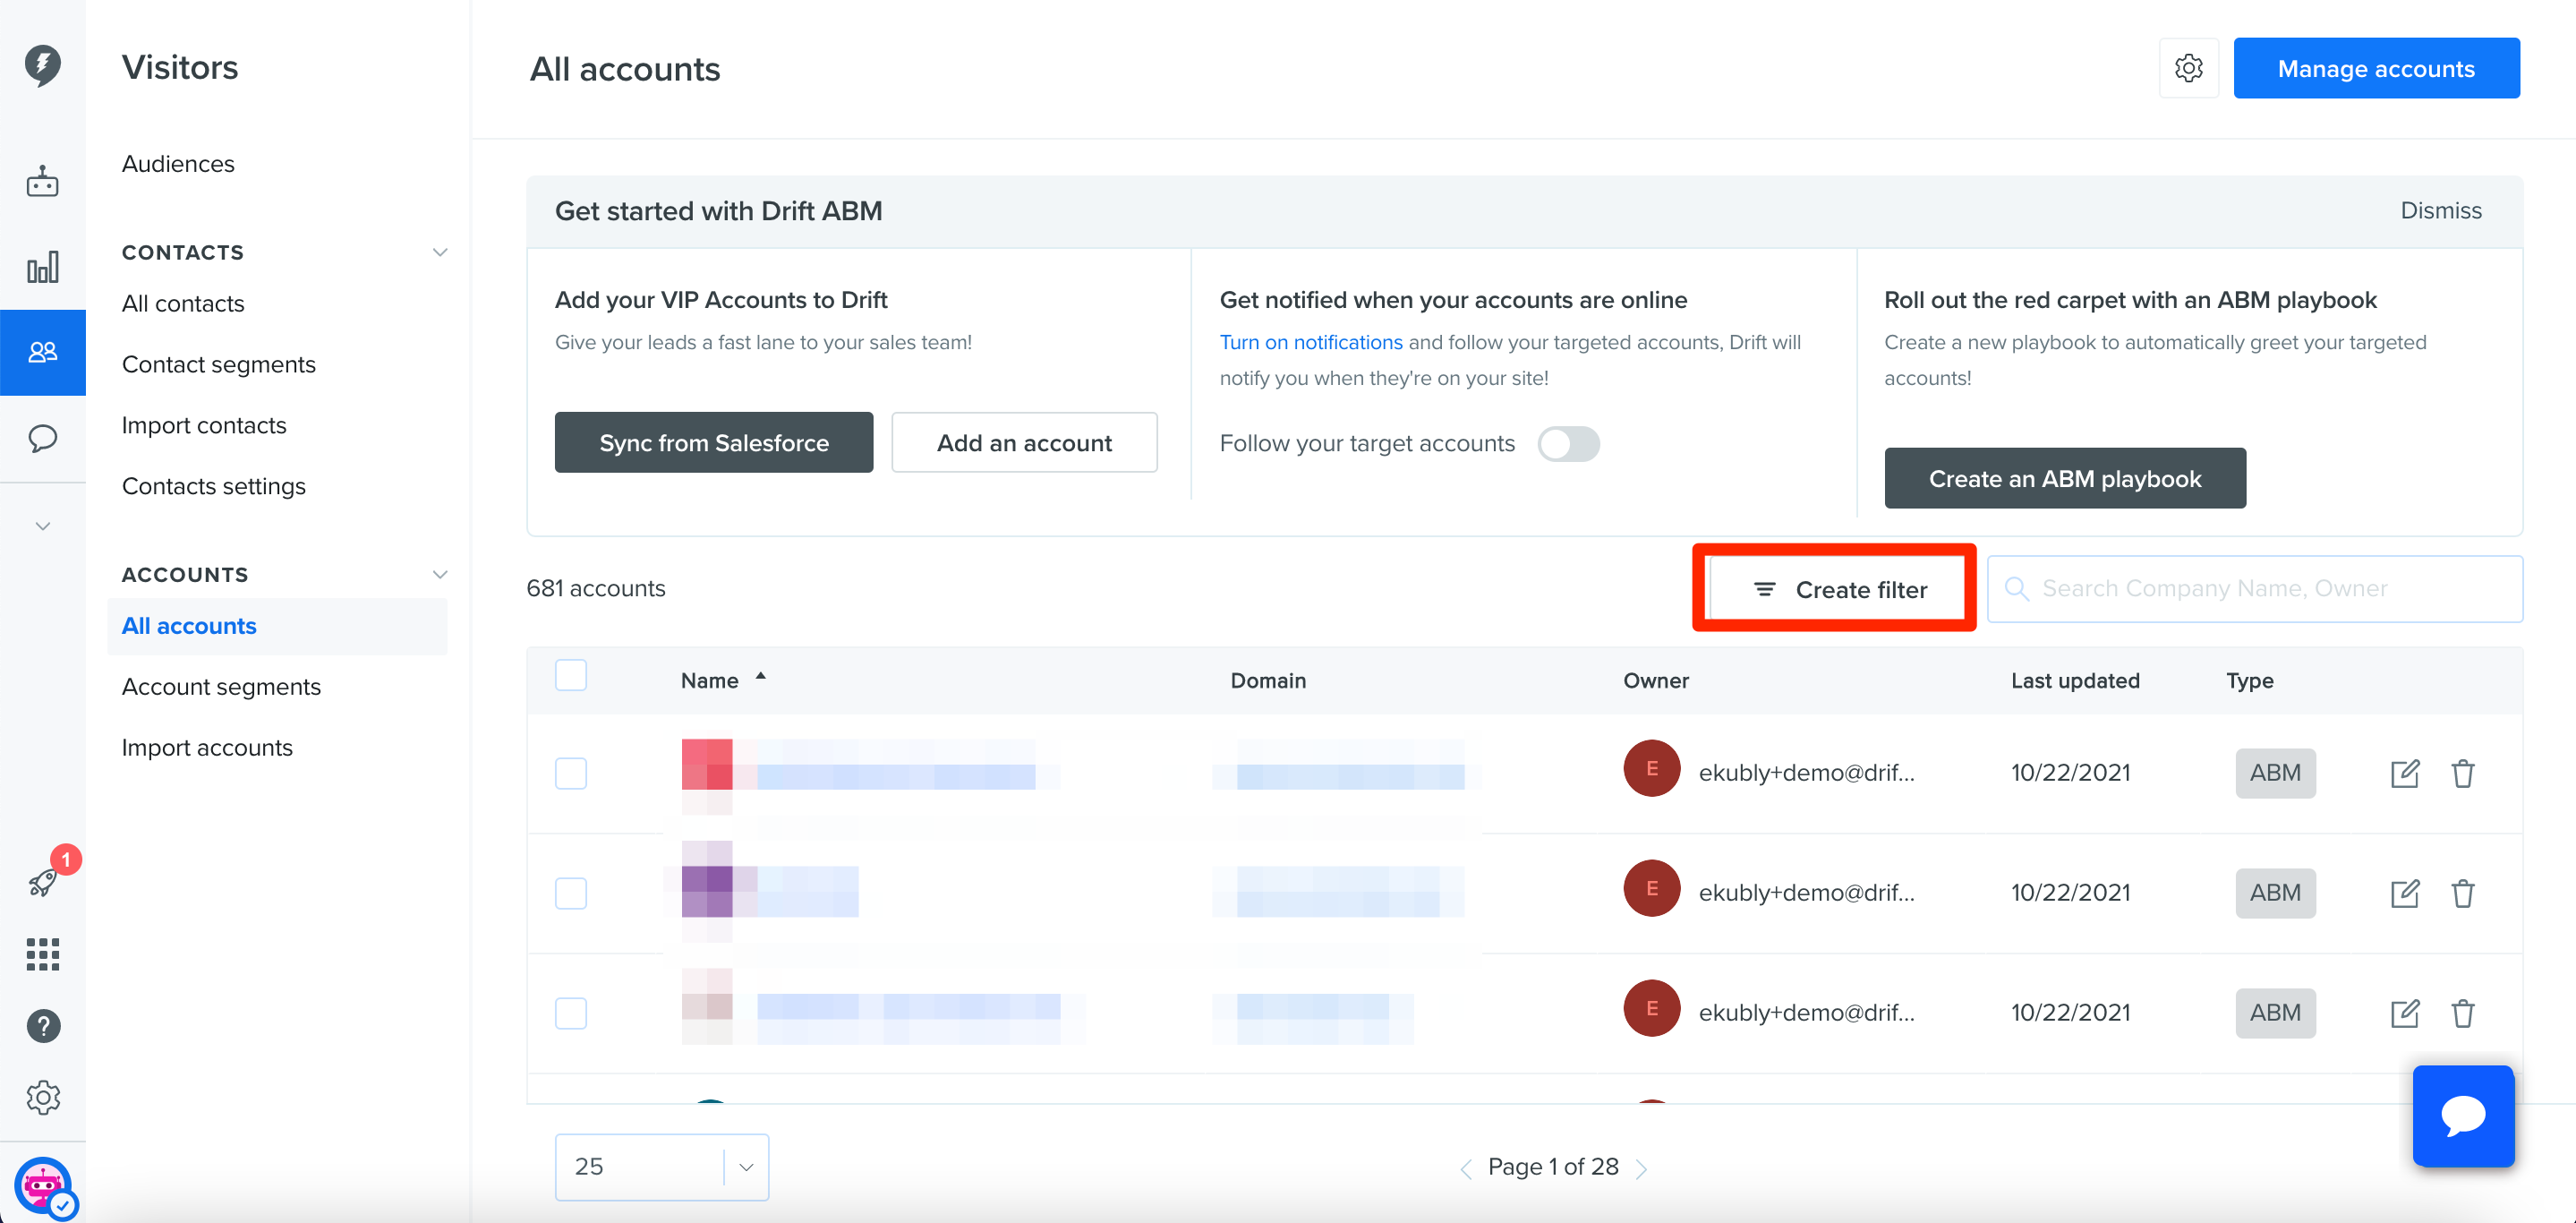Open the Reports bar chart icon
2576x1223 pixels.
pos(42,267)
